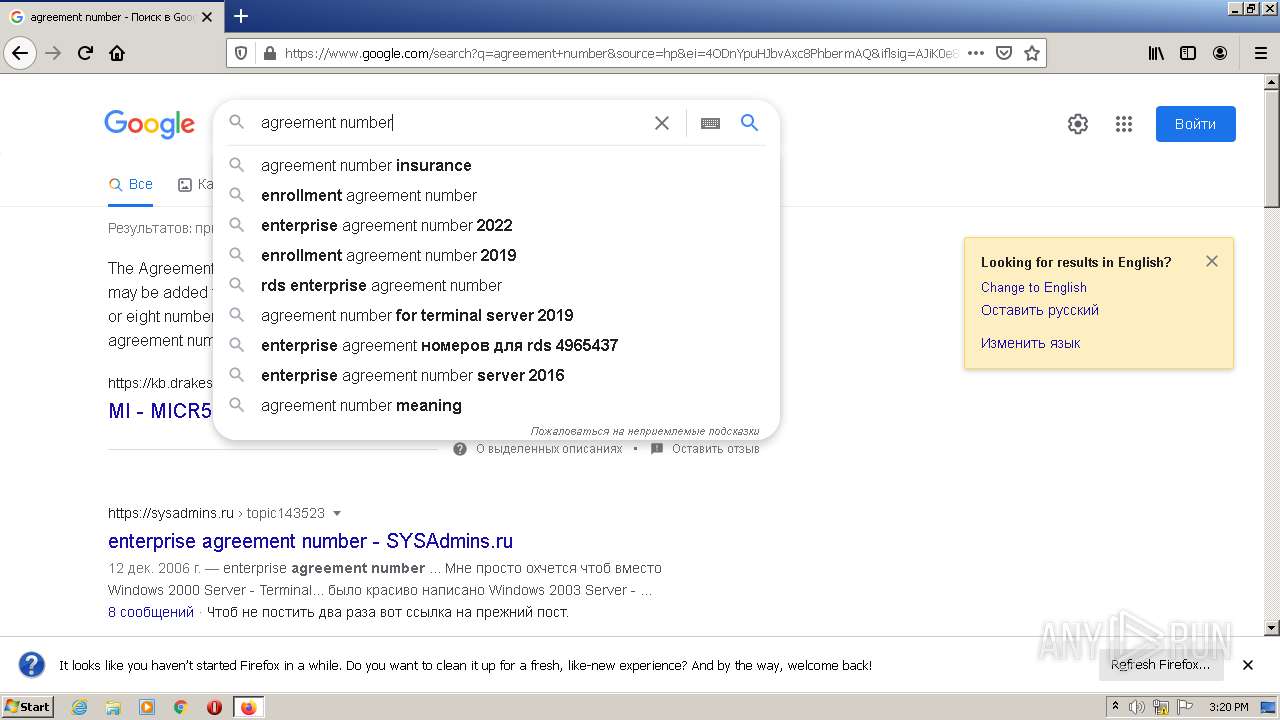Viewport: 1280px width, 720px height.
Task: Click the taskbar clock showing 3:20 PM
Action: point(1228,707)
